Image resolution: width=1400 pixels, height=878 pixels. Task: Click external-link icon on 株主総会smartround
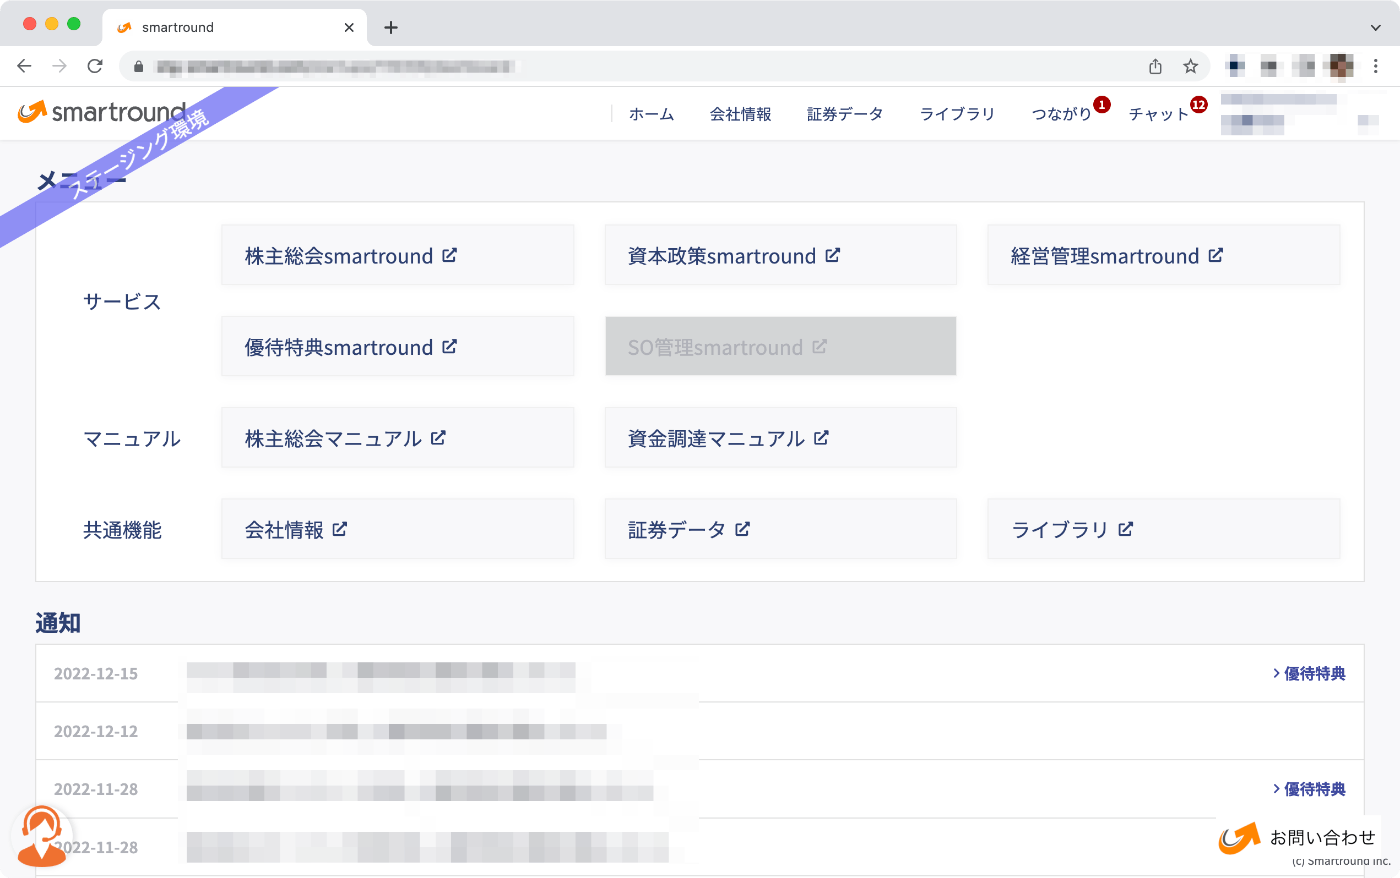pyautogui.click(x=450, y=255)
